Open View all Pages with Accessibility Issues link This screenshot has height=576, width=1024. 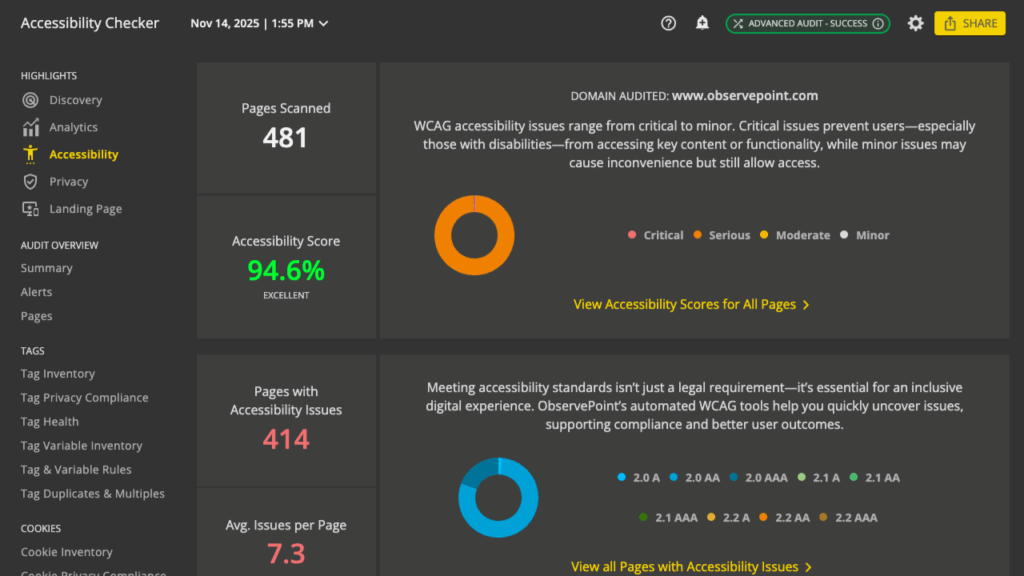point(691,566)
